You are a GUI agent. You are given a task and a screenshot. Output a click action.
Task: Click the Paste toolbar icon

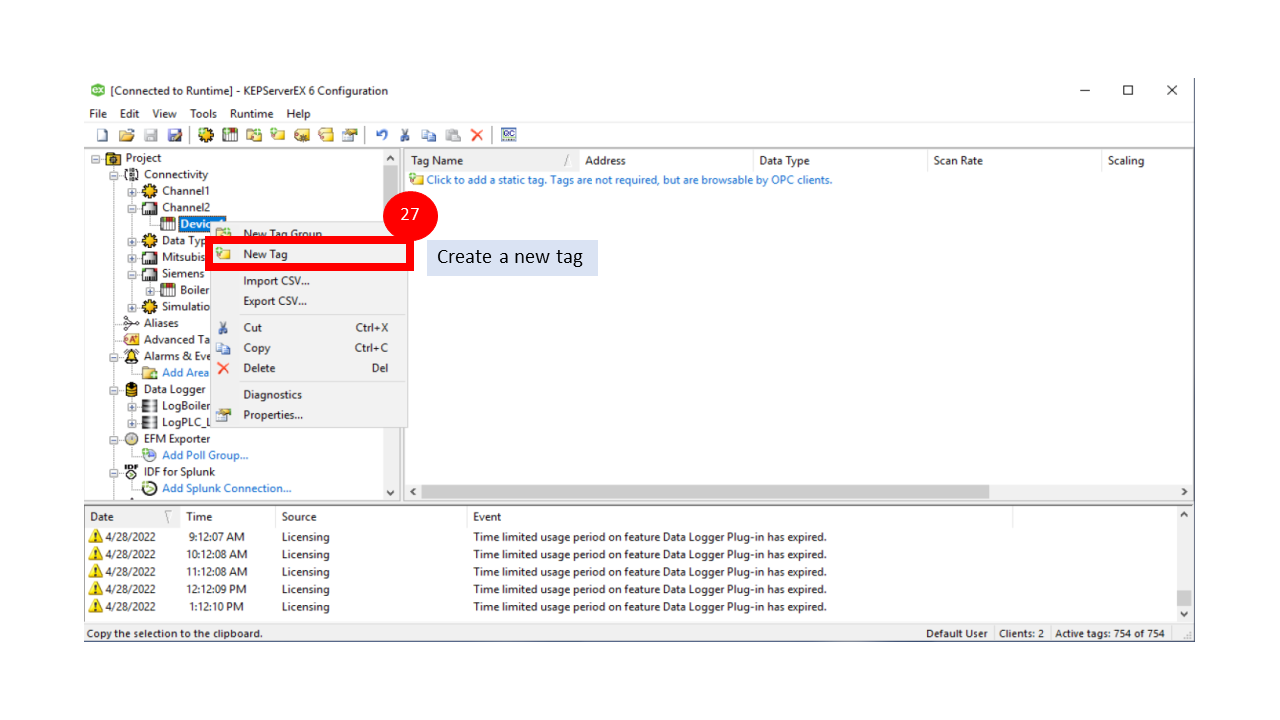point(453,135)
